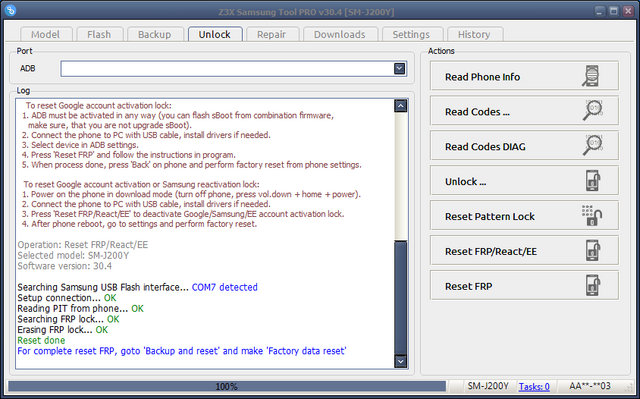Click AA**-**03 serial in status bar

(590, 386)
